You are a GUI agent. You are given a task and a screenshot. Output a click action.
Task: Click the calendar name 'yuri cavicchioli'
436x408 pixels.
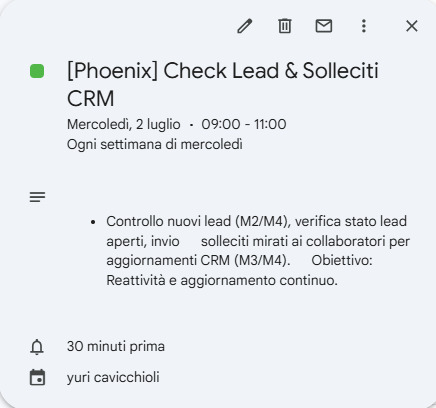[113, 377]
